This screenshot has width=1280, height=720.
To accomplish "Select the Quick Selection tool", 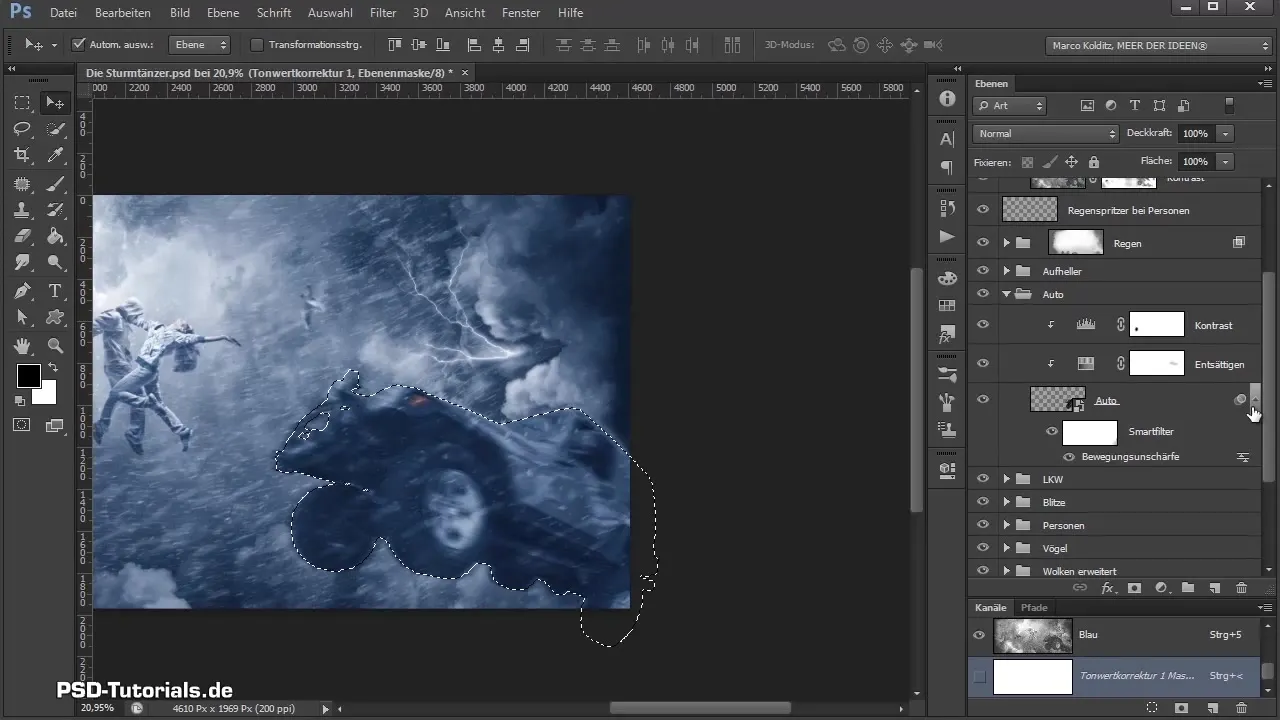I will [55, 129].
